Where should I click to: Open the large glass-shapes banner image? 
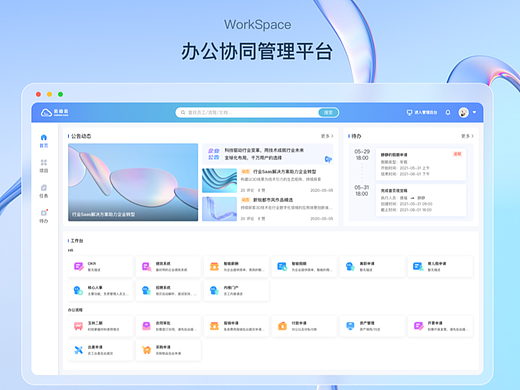[133, 182]
